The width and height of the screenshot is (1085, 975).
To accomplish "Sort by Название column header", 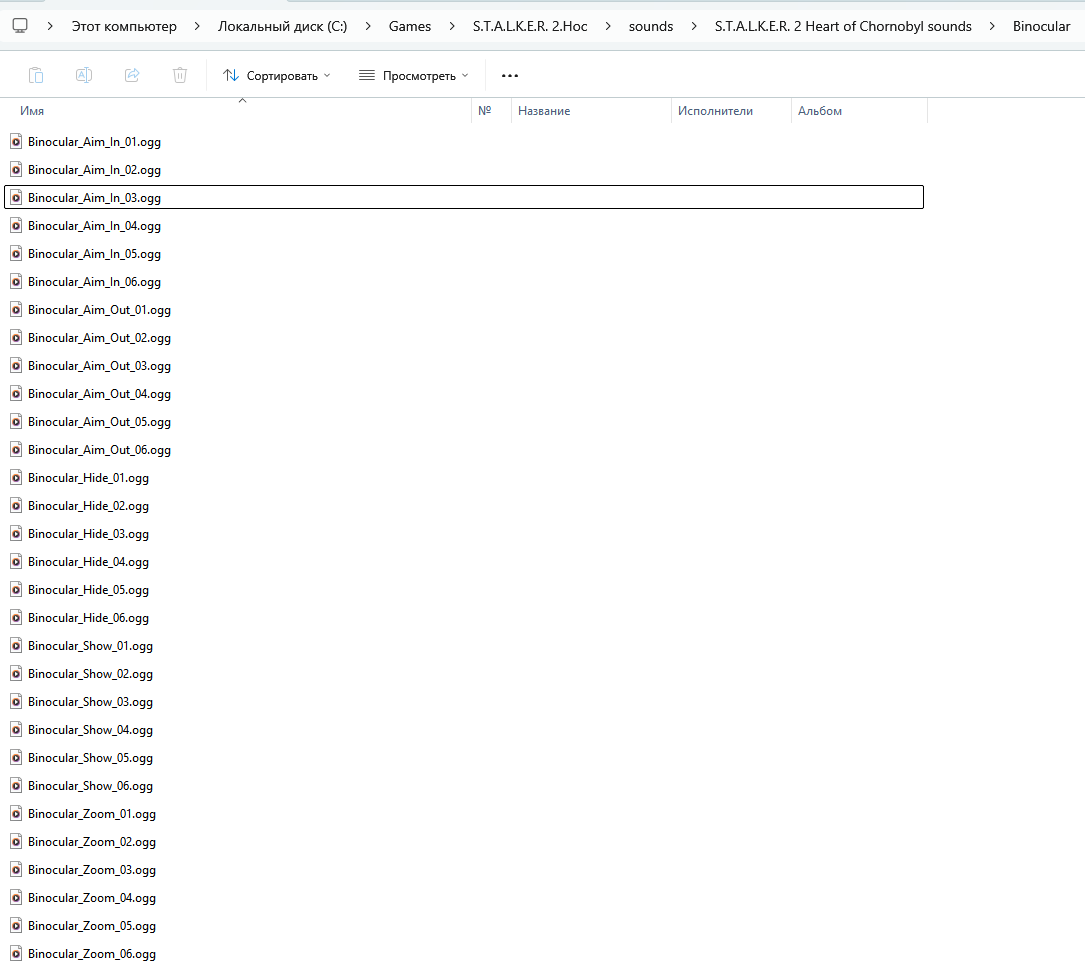I will (544, 111).
